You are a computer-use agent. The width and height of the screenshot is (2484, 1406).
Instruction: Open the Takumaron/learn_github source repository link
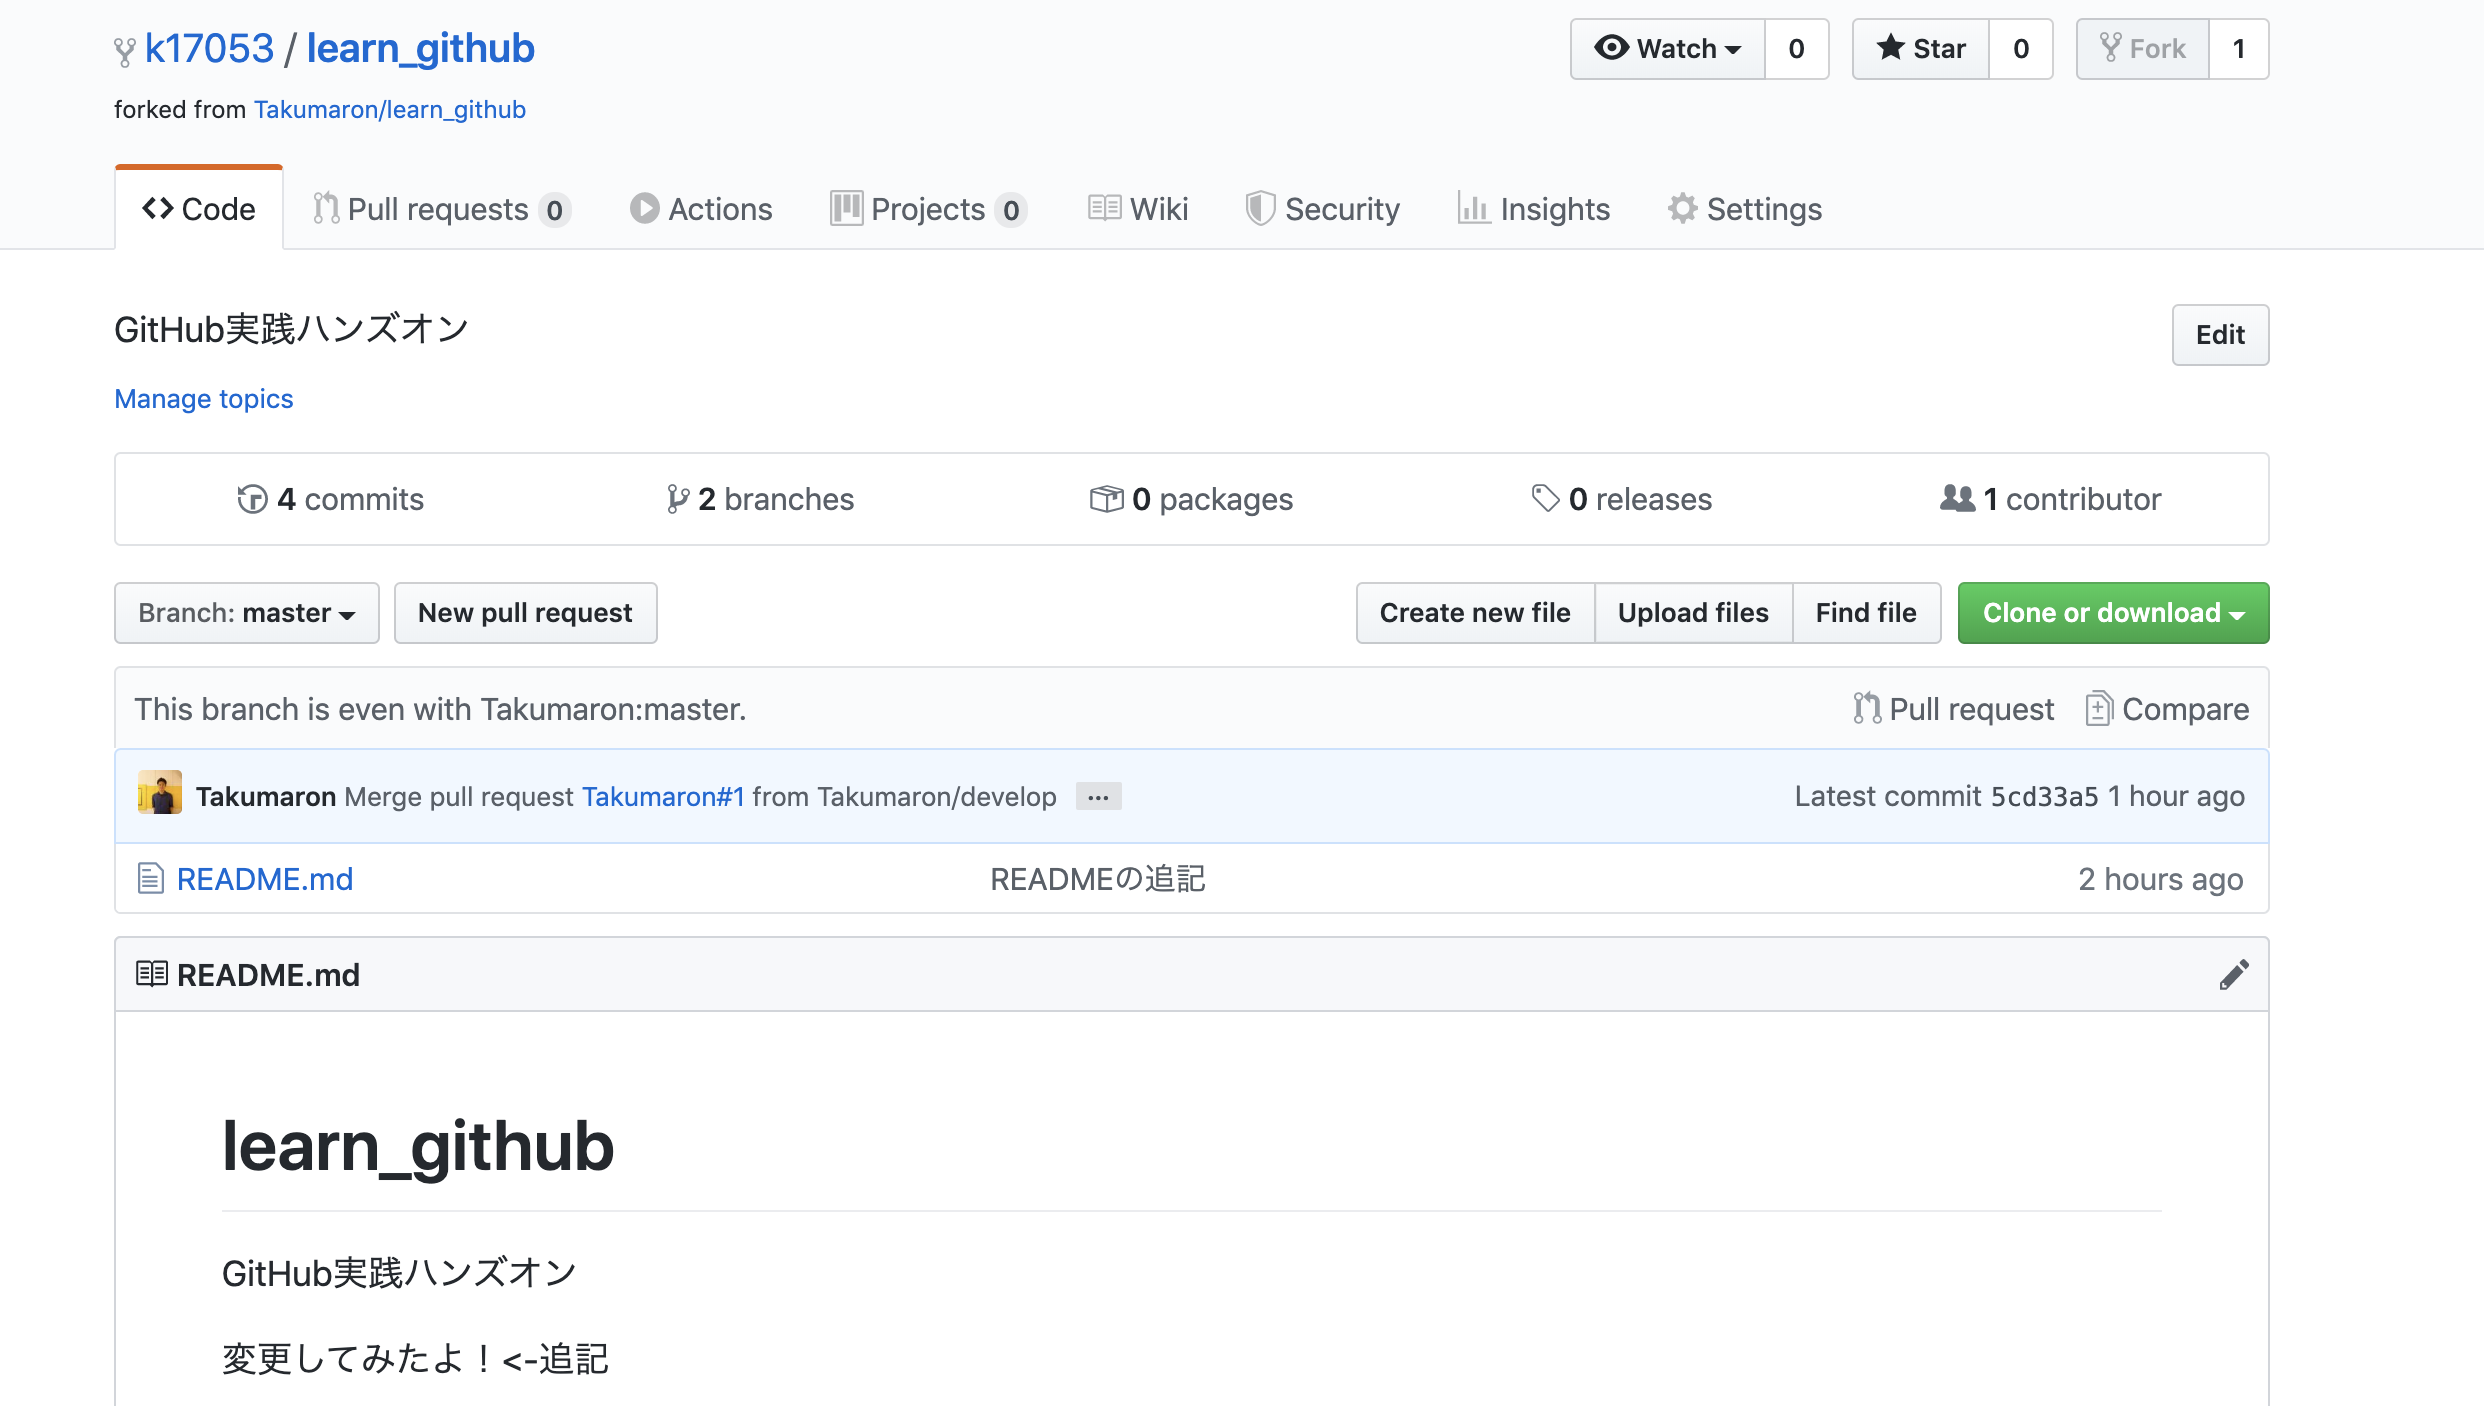click(x=390, y=109)
